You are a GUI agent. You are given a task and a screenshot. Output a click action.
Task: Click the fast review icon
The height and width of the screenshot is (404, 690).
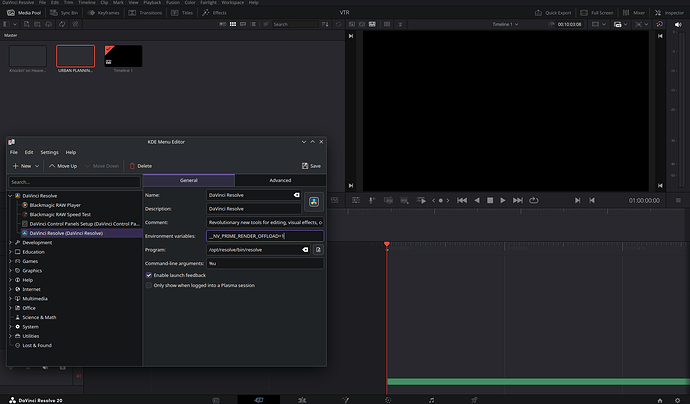pos(421,200)
